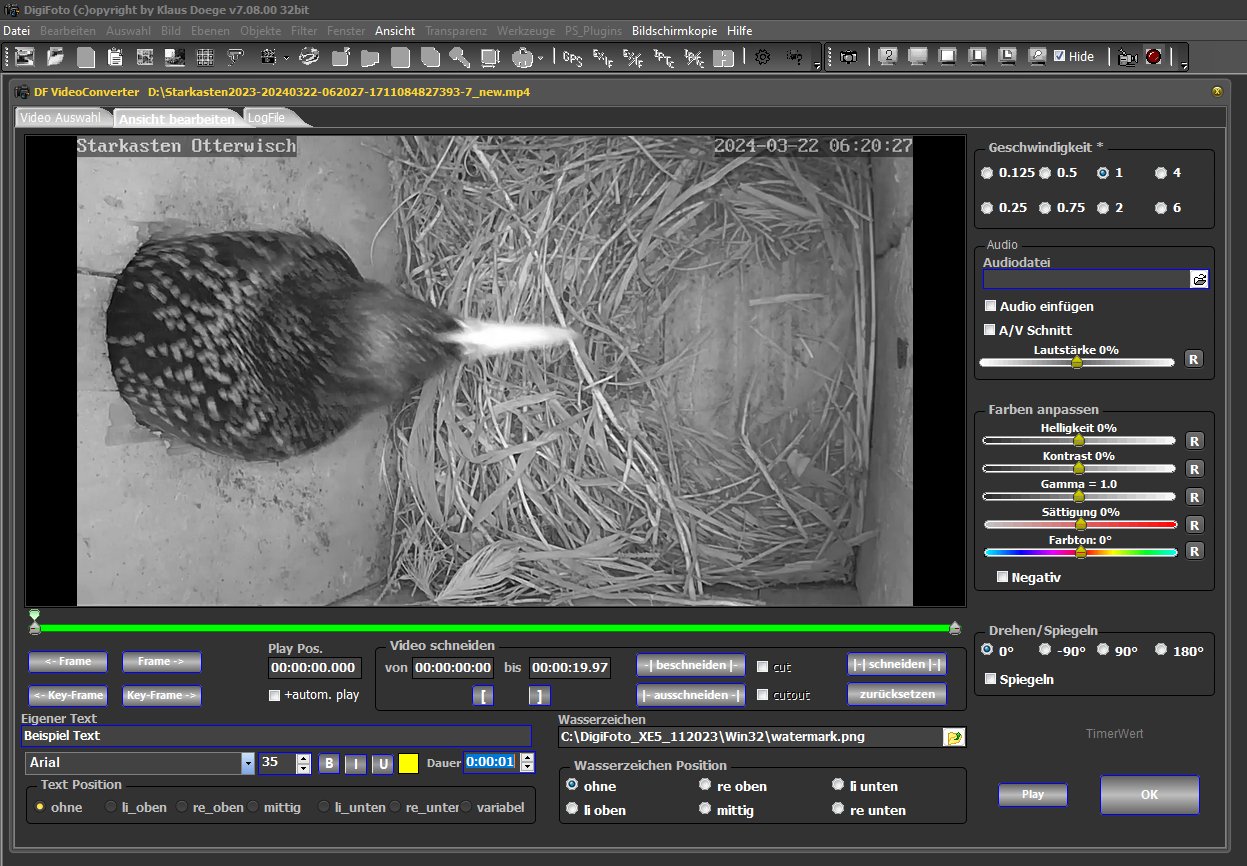This screenshot has width=1247, height=866.
Task: Click the zurücksetzen button
Action: (x=896, y=694)
